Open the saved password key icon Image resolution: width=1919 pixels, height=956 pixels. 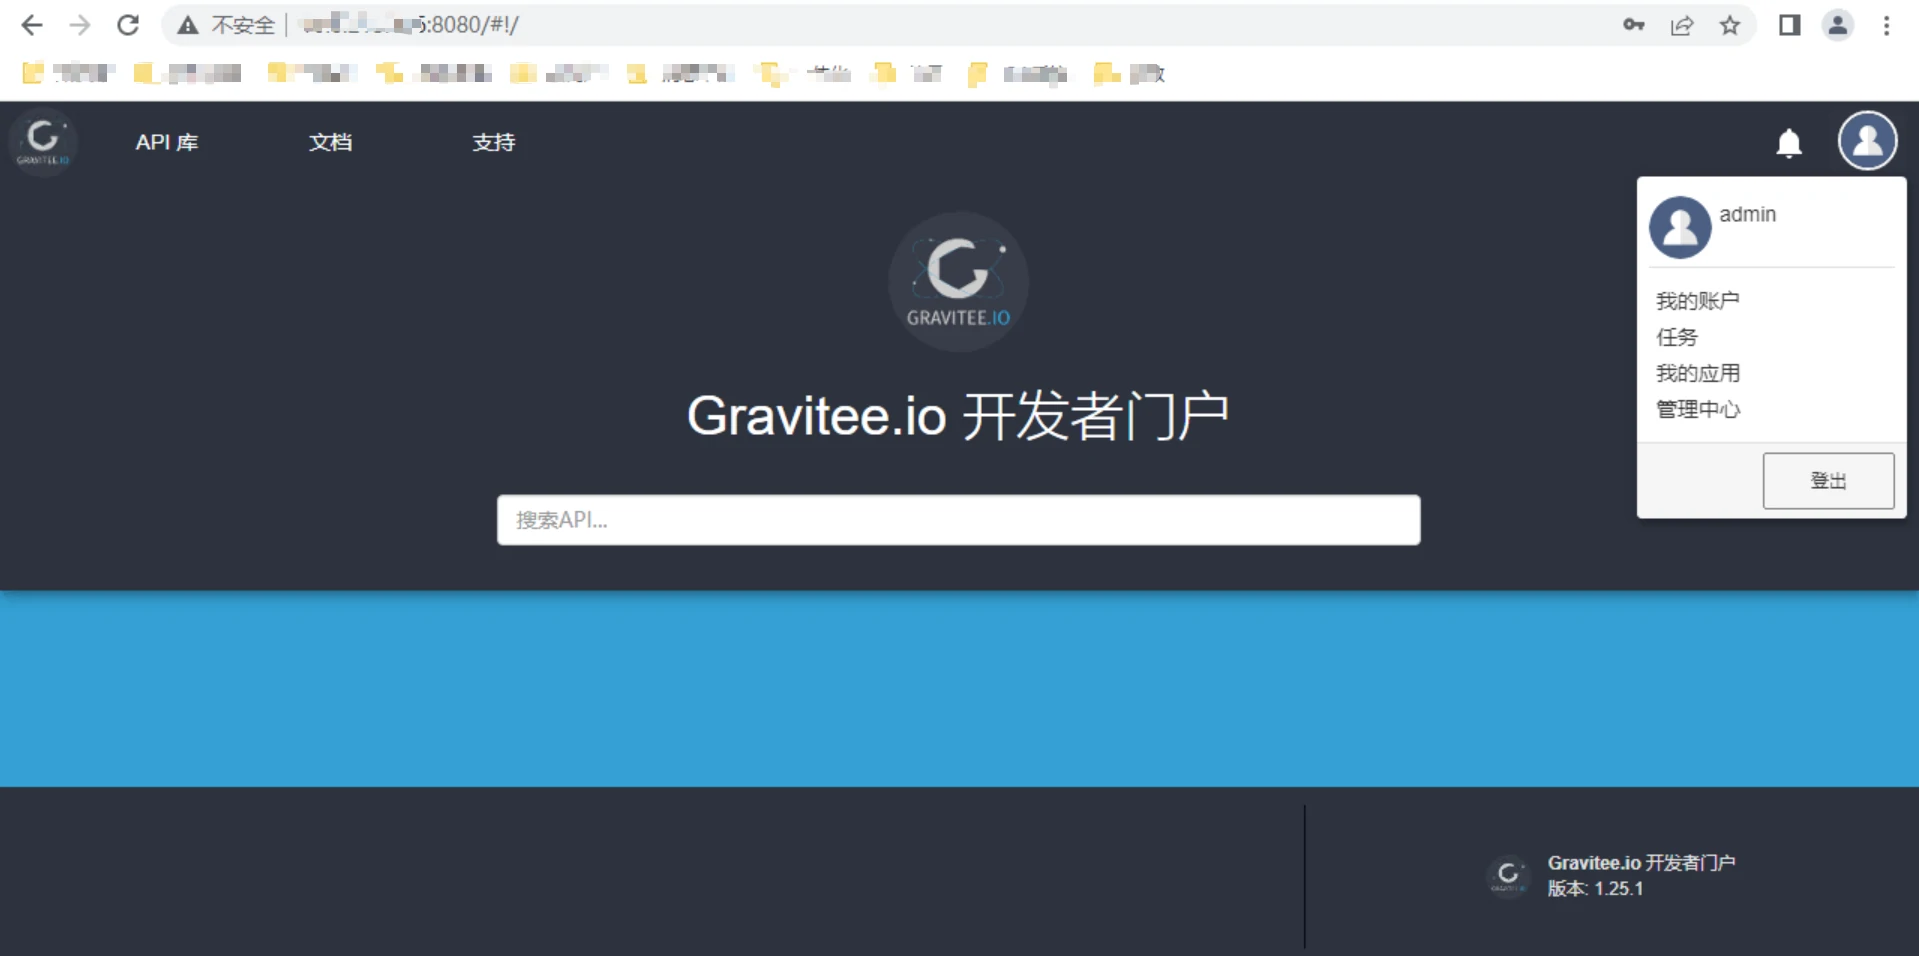point(1634,25)
